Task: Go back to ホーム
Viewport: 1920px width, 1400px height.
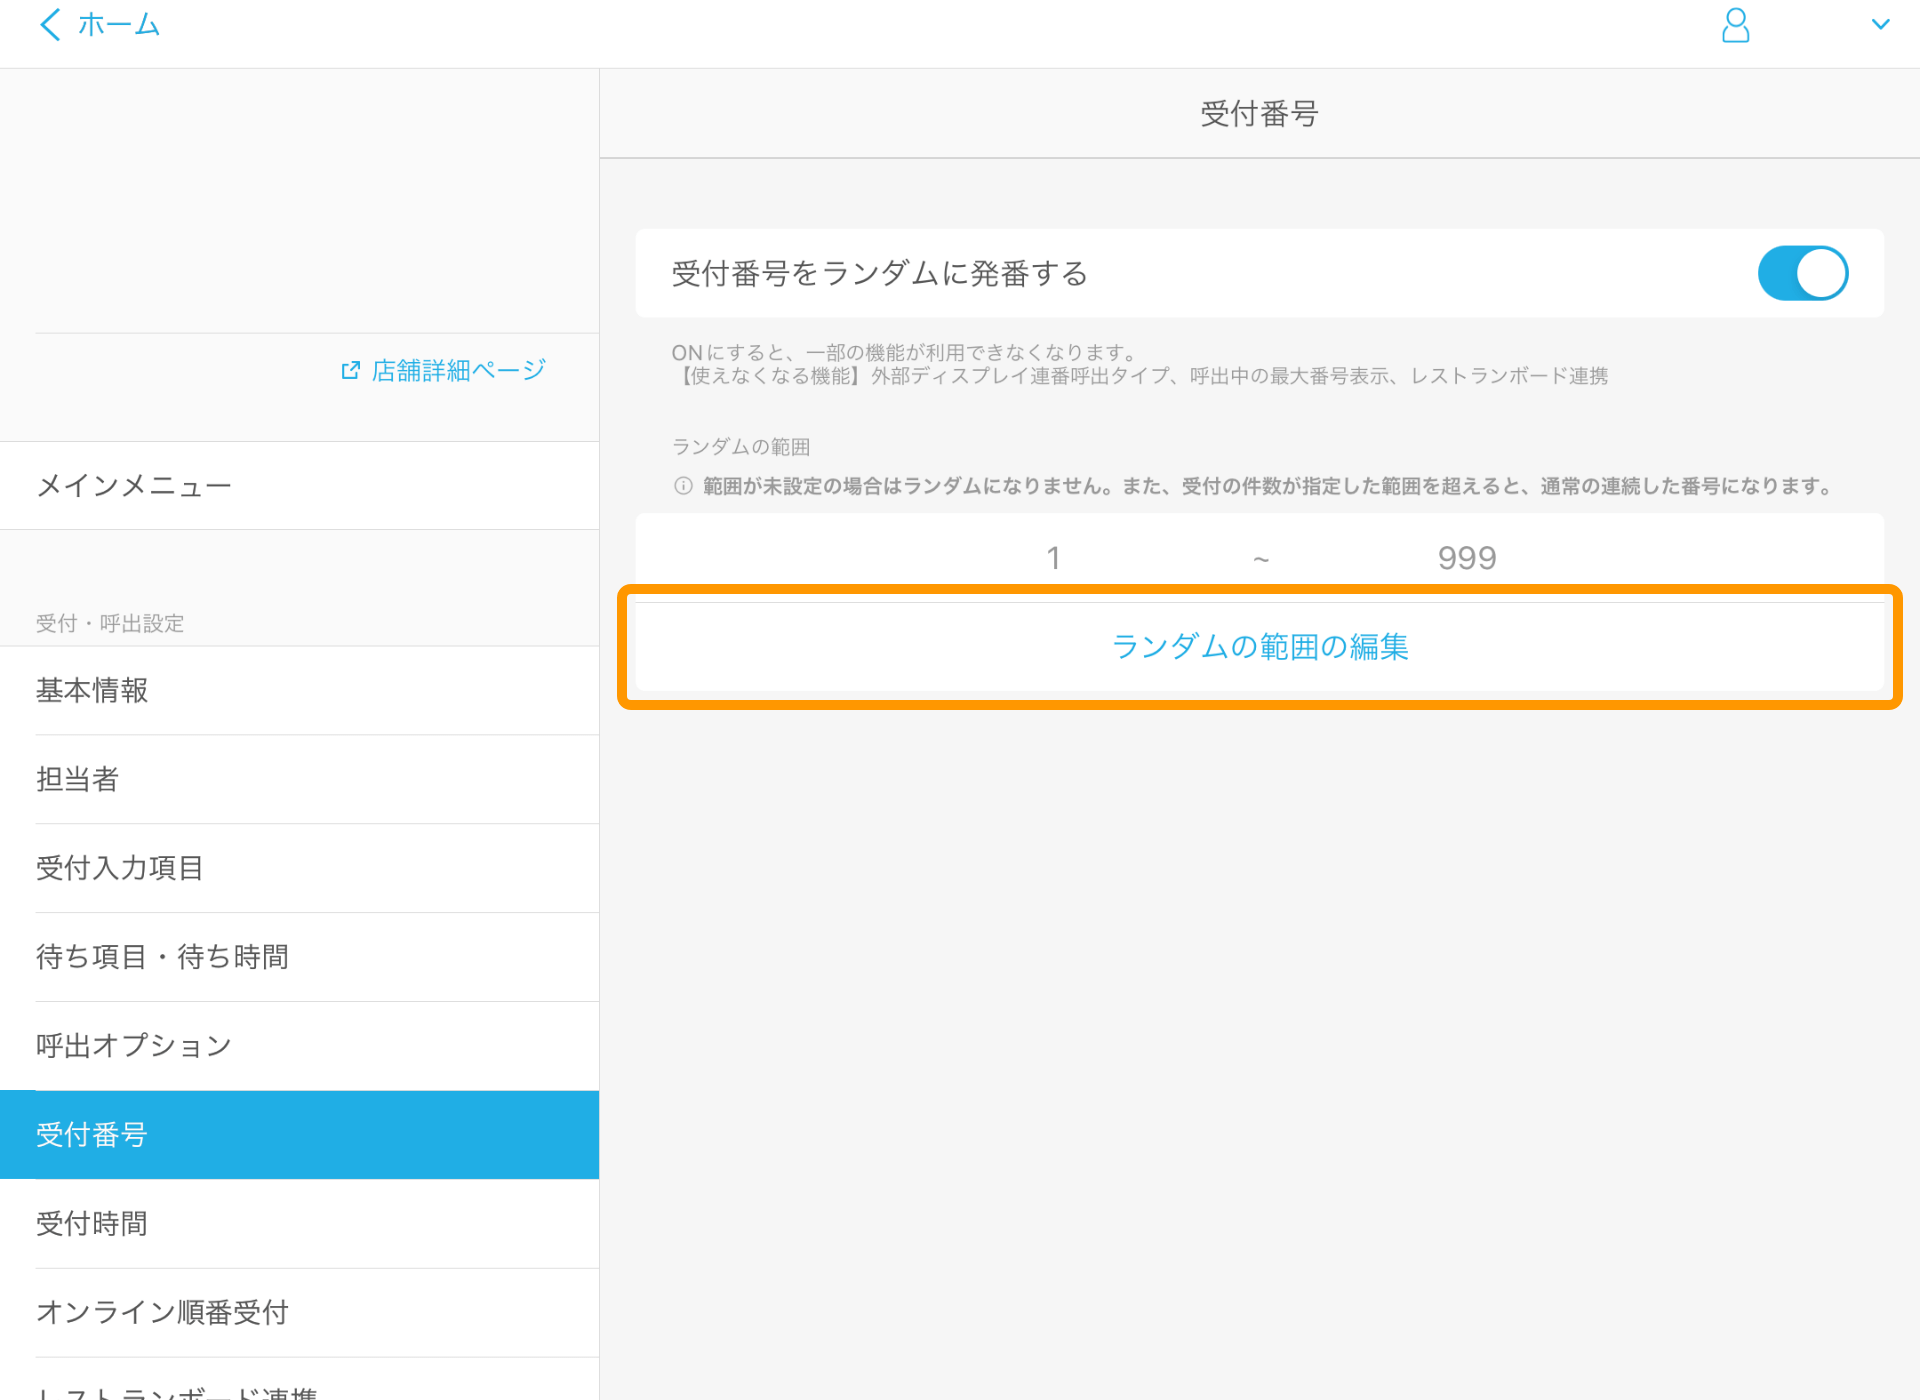Action: click(119, 24)
